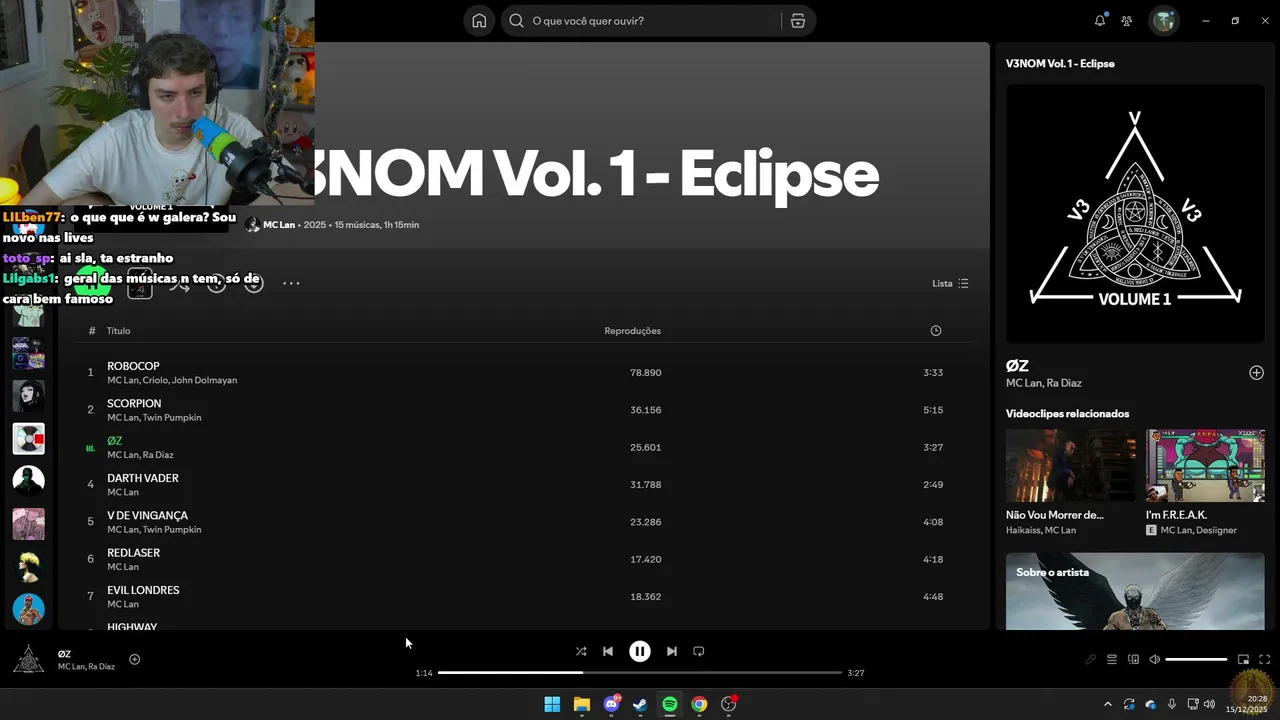Click the system tray microphone icon
1280x720 pixels.
[x=1172, y=704]
